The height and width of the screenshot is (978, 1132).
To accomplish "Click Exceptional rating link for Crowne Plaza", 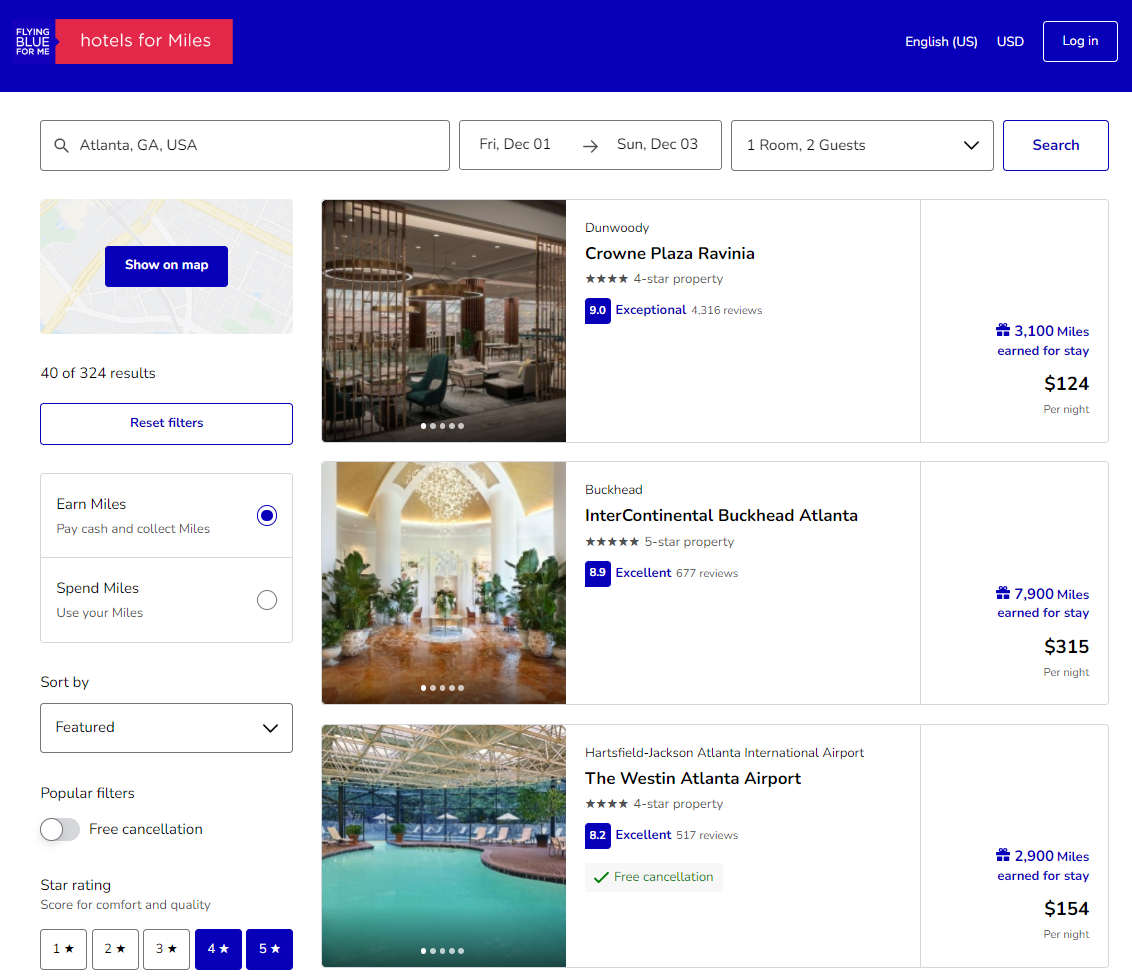I will [x=650, y=310].
